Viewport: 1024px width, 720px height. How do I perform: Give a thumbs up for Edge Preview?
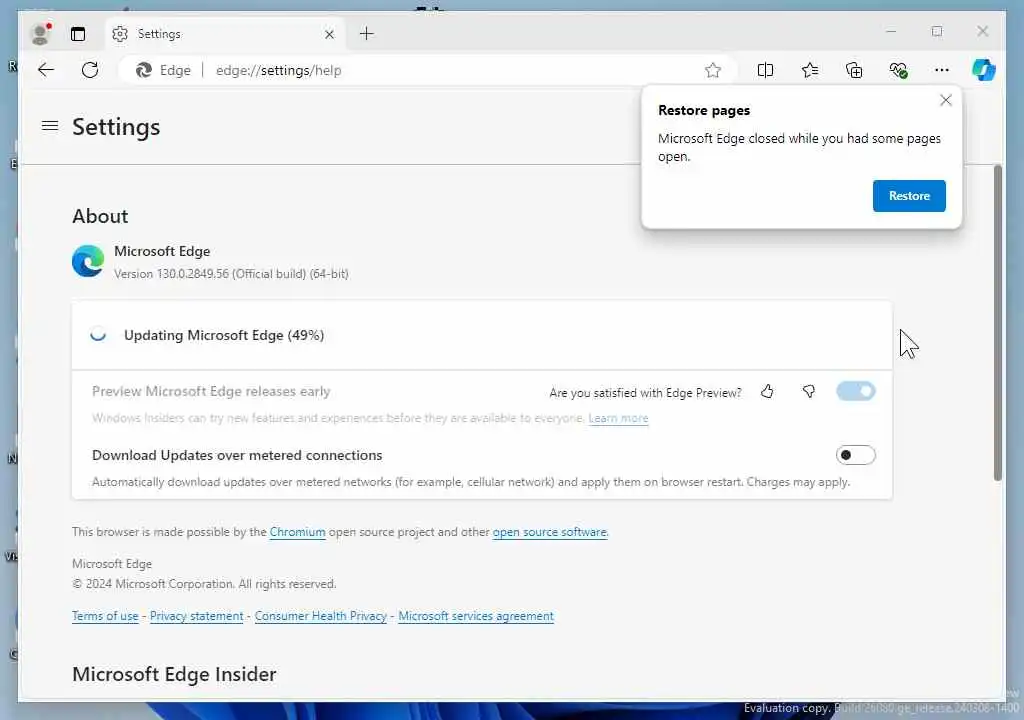(x=767, y=391)
